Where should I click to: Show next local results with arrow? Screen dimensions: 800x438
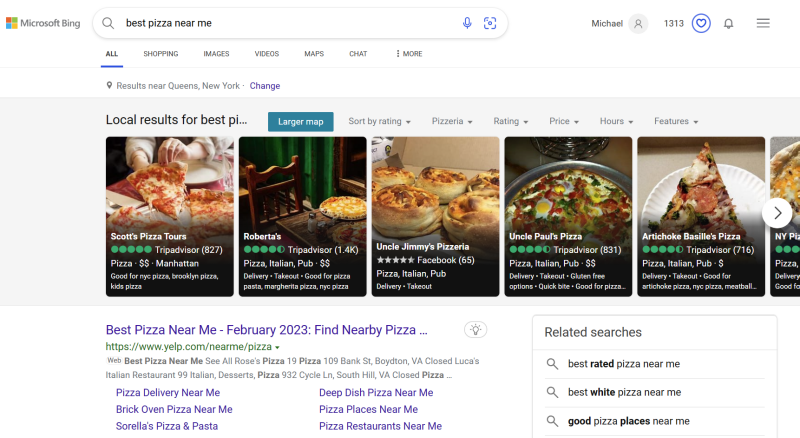point(777,213)
